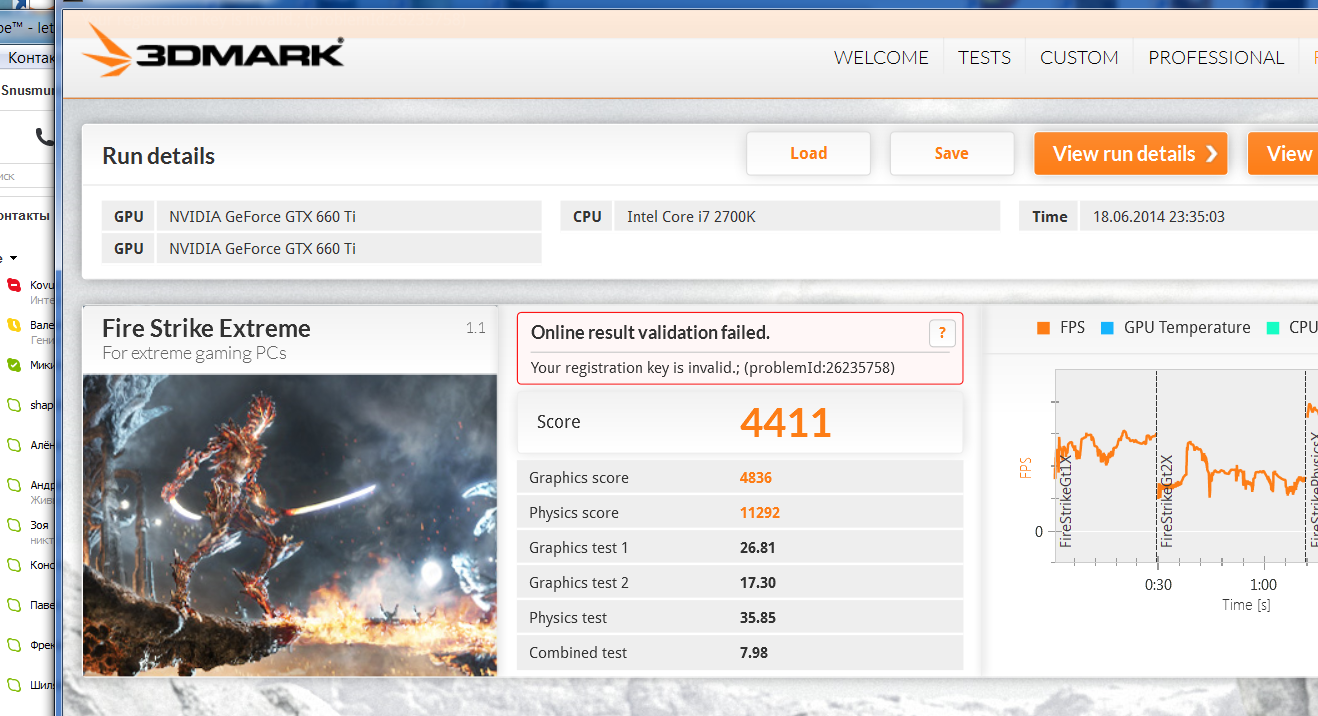Click the time value 18.06.2014 23:35:03

(1159, 216)
